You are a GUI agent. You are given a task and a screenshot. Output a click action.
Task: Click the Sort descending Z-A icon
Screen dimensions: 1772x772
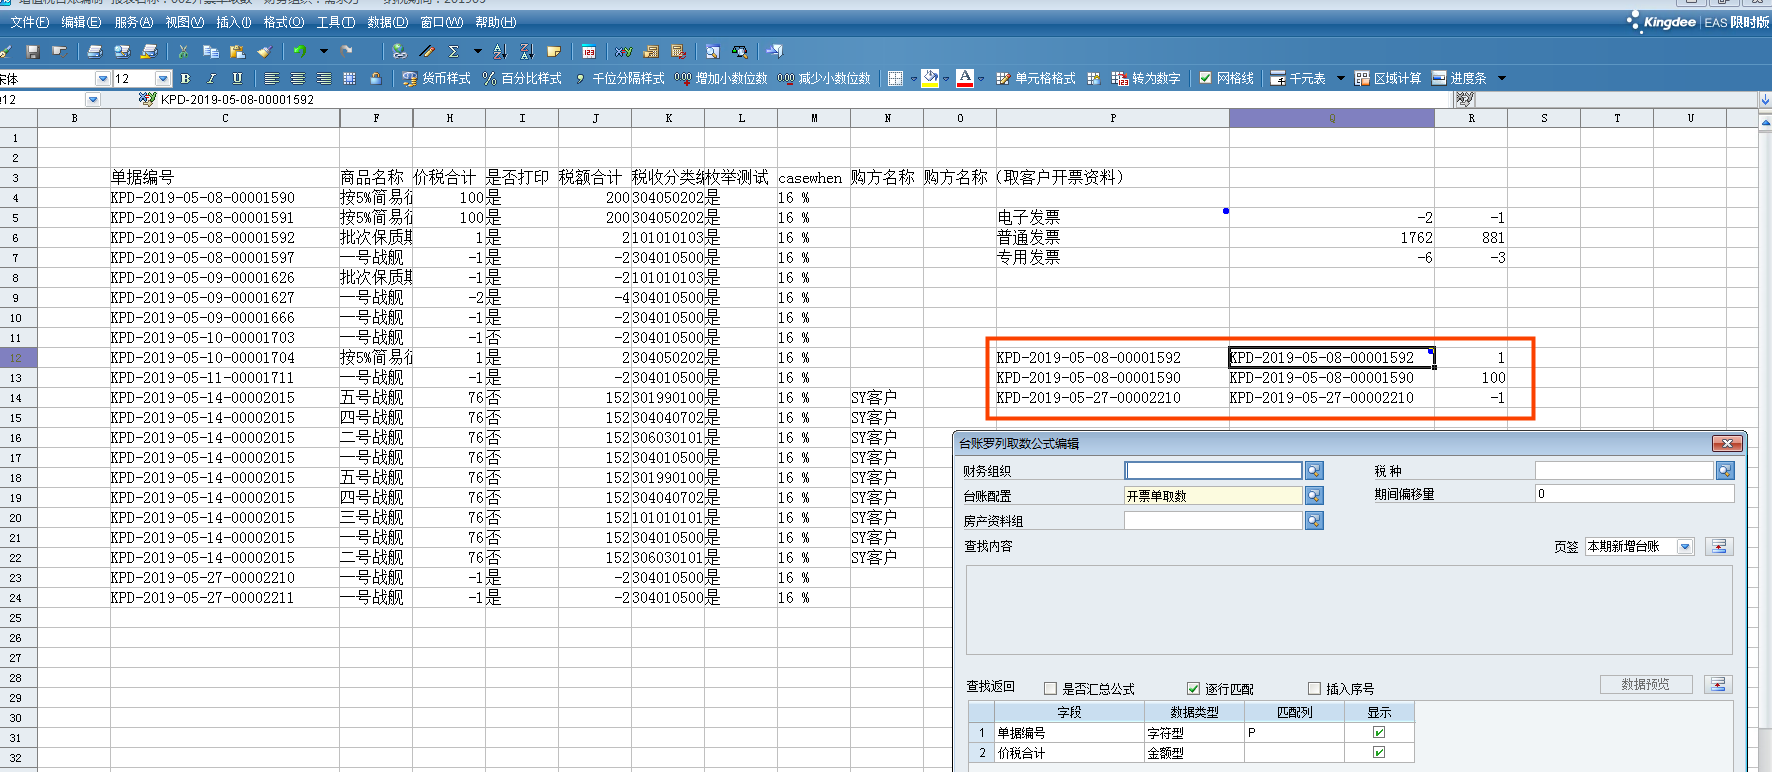(527, 51)
